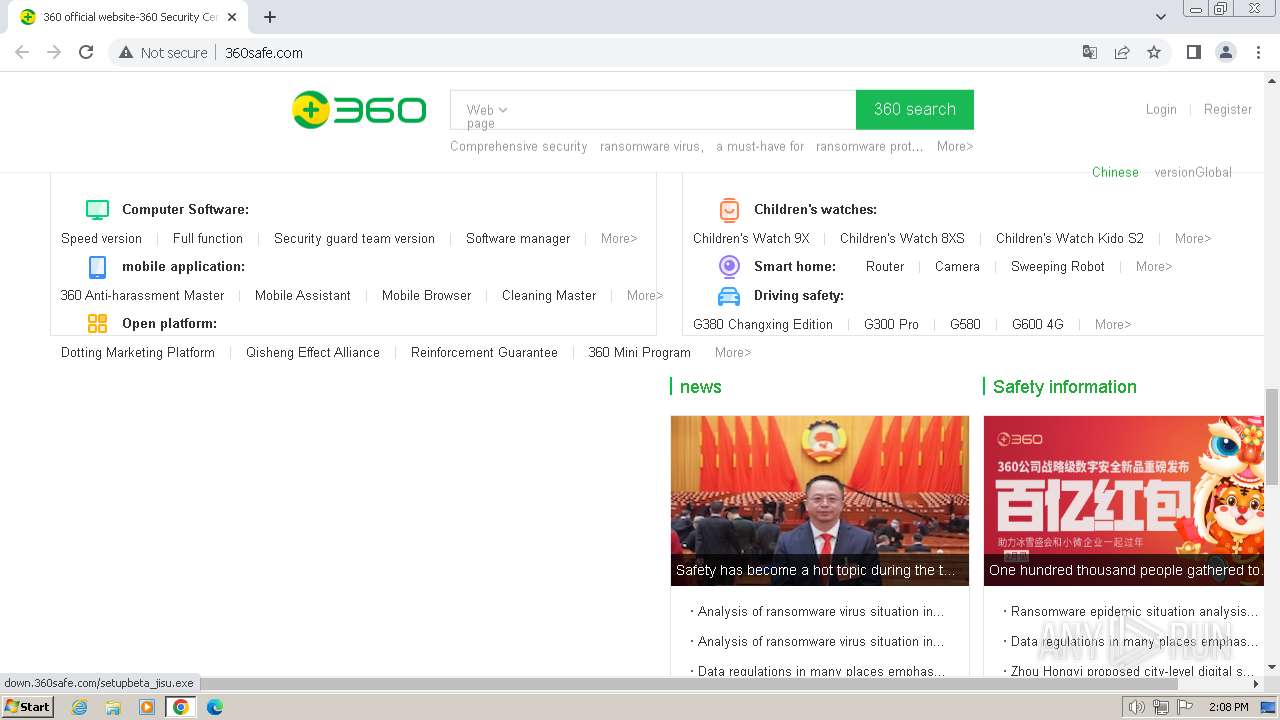Click the news section heading

pos(700,387)
